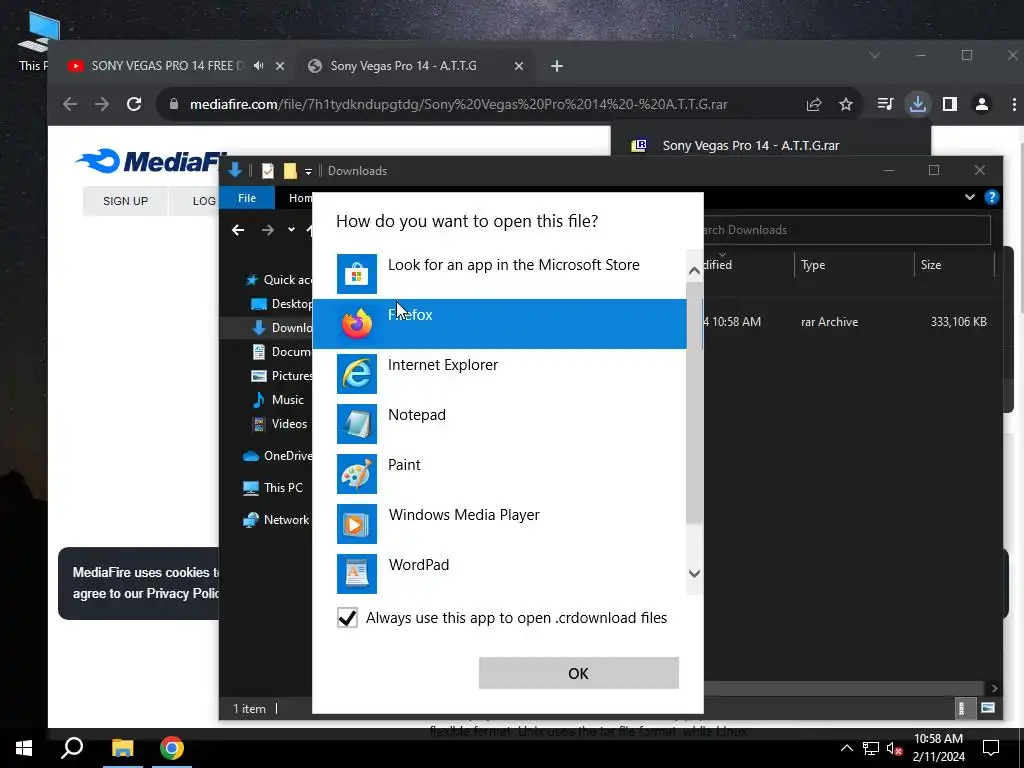
Task: Click the Size column header
Action: tap(953, 264)
